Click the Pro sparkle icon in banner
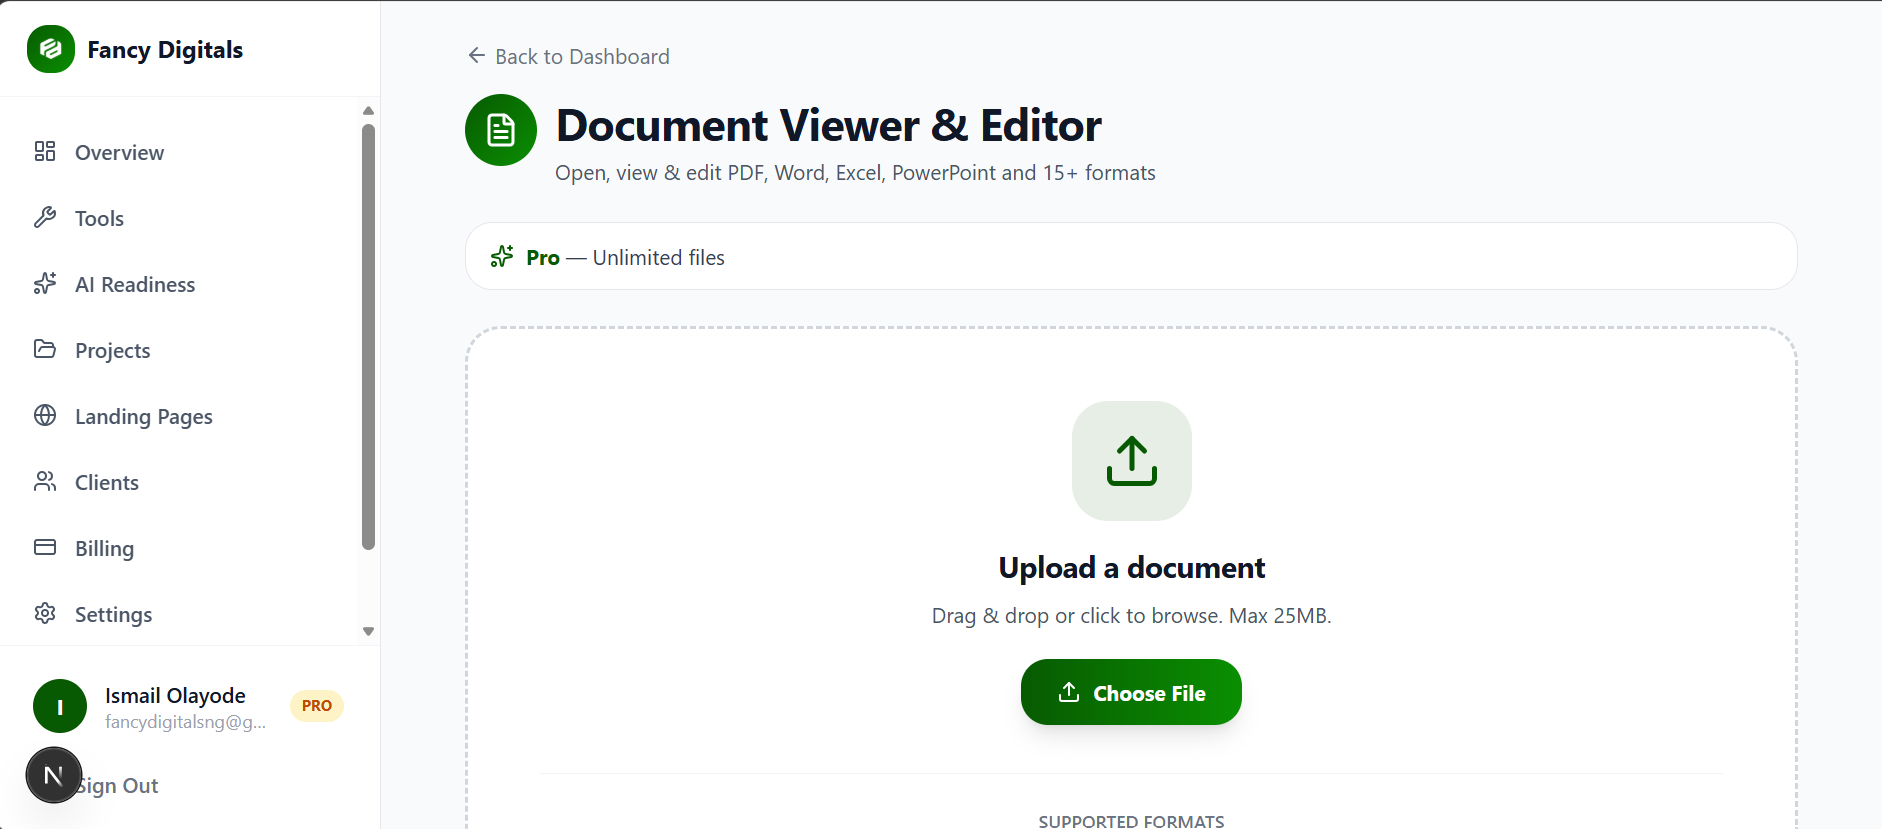 click(x=502, y=257)
